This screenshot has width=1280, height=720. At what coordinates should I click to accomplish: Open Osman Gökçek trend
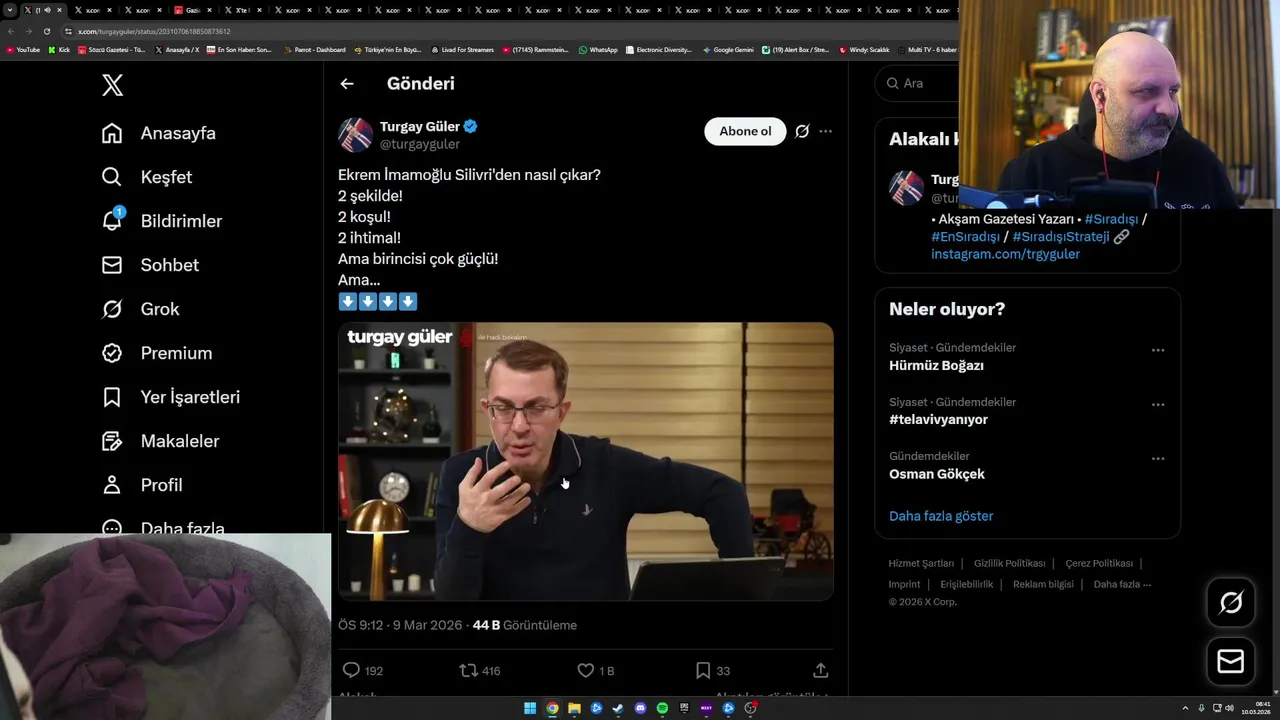(x=937, y=474)
